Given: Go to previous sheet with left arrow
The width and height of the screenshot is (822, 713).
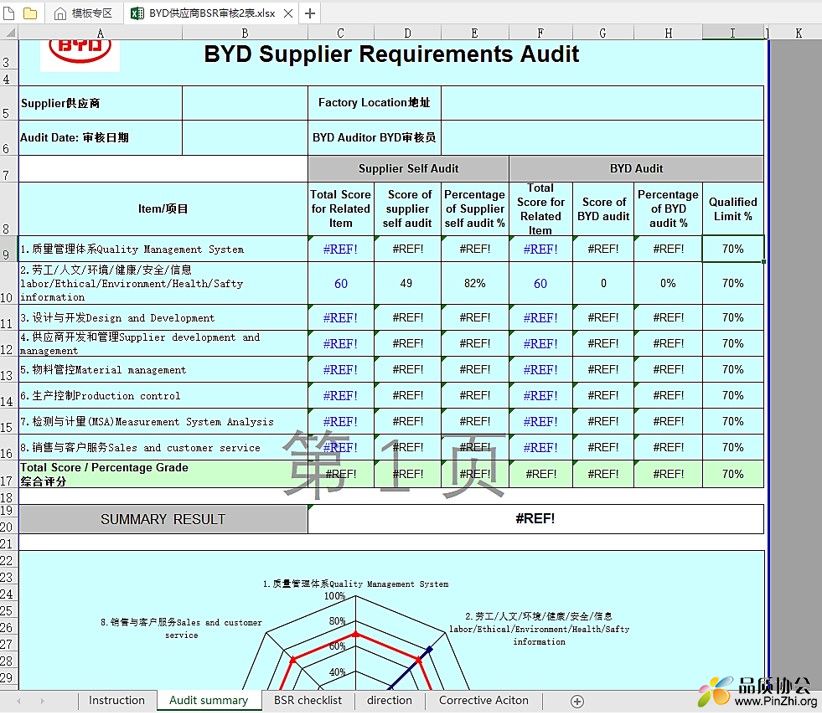Looking at the screenshot, I should pos(19,701).
